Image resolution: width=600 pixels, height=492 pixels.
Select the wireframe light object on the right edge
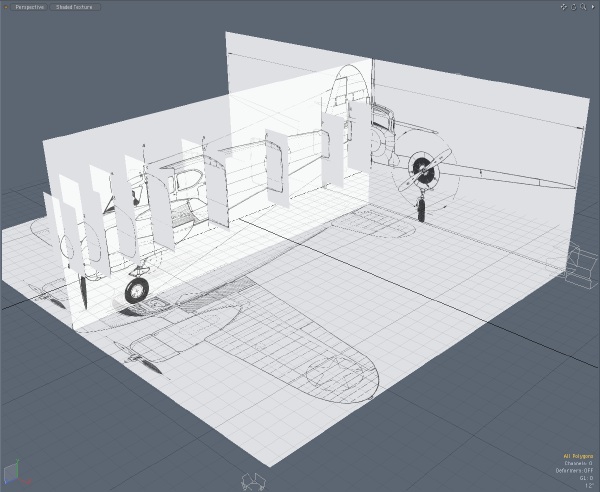pos(581,264)
